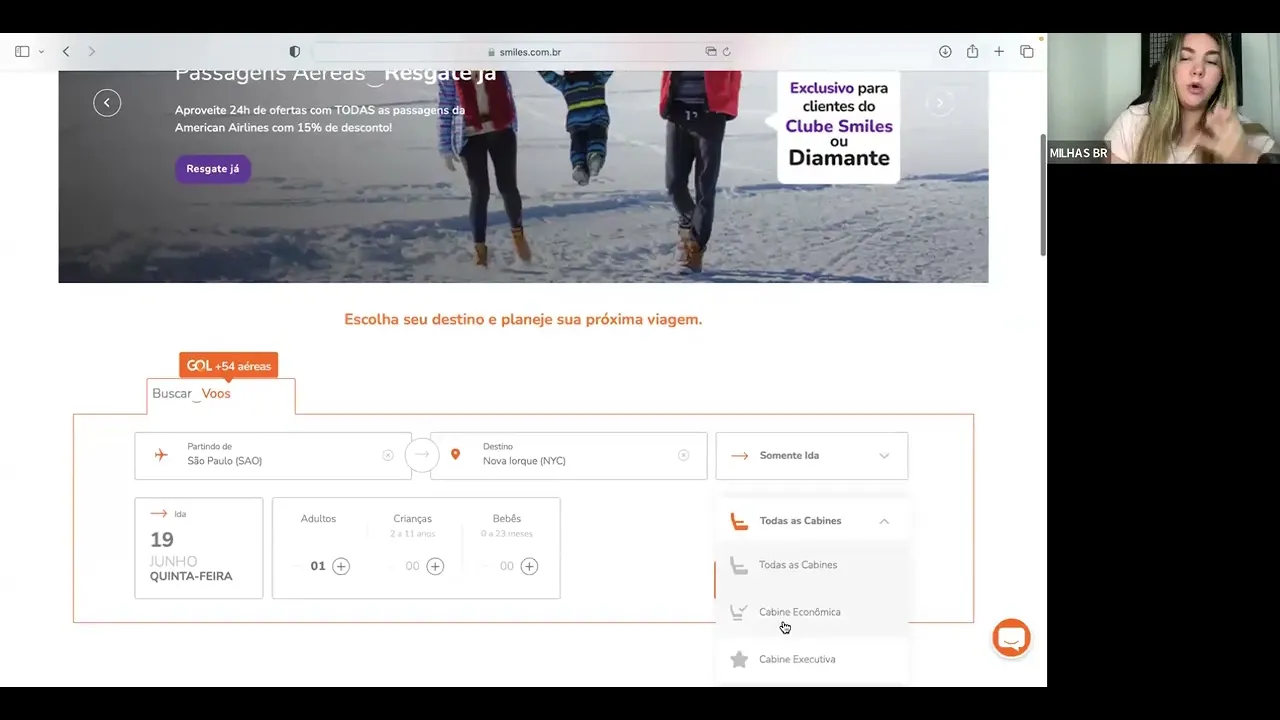Choose Cabine Executiva option
The image size is (1280, 720).
click(812, 659)
